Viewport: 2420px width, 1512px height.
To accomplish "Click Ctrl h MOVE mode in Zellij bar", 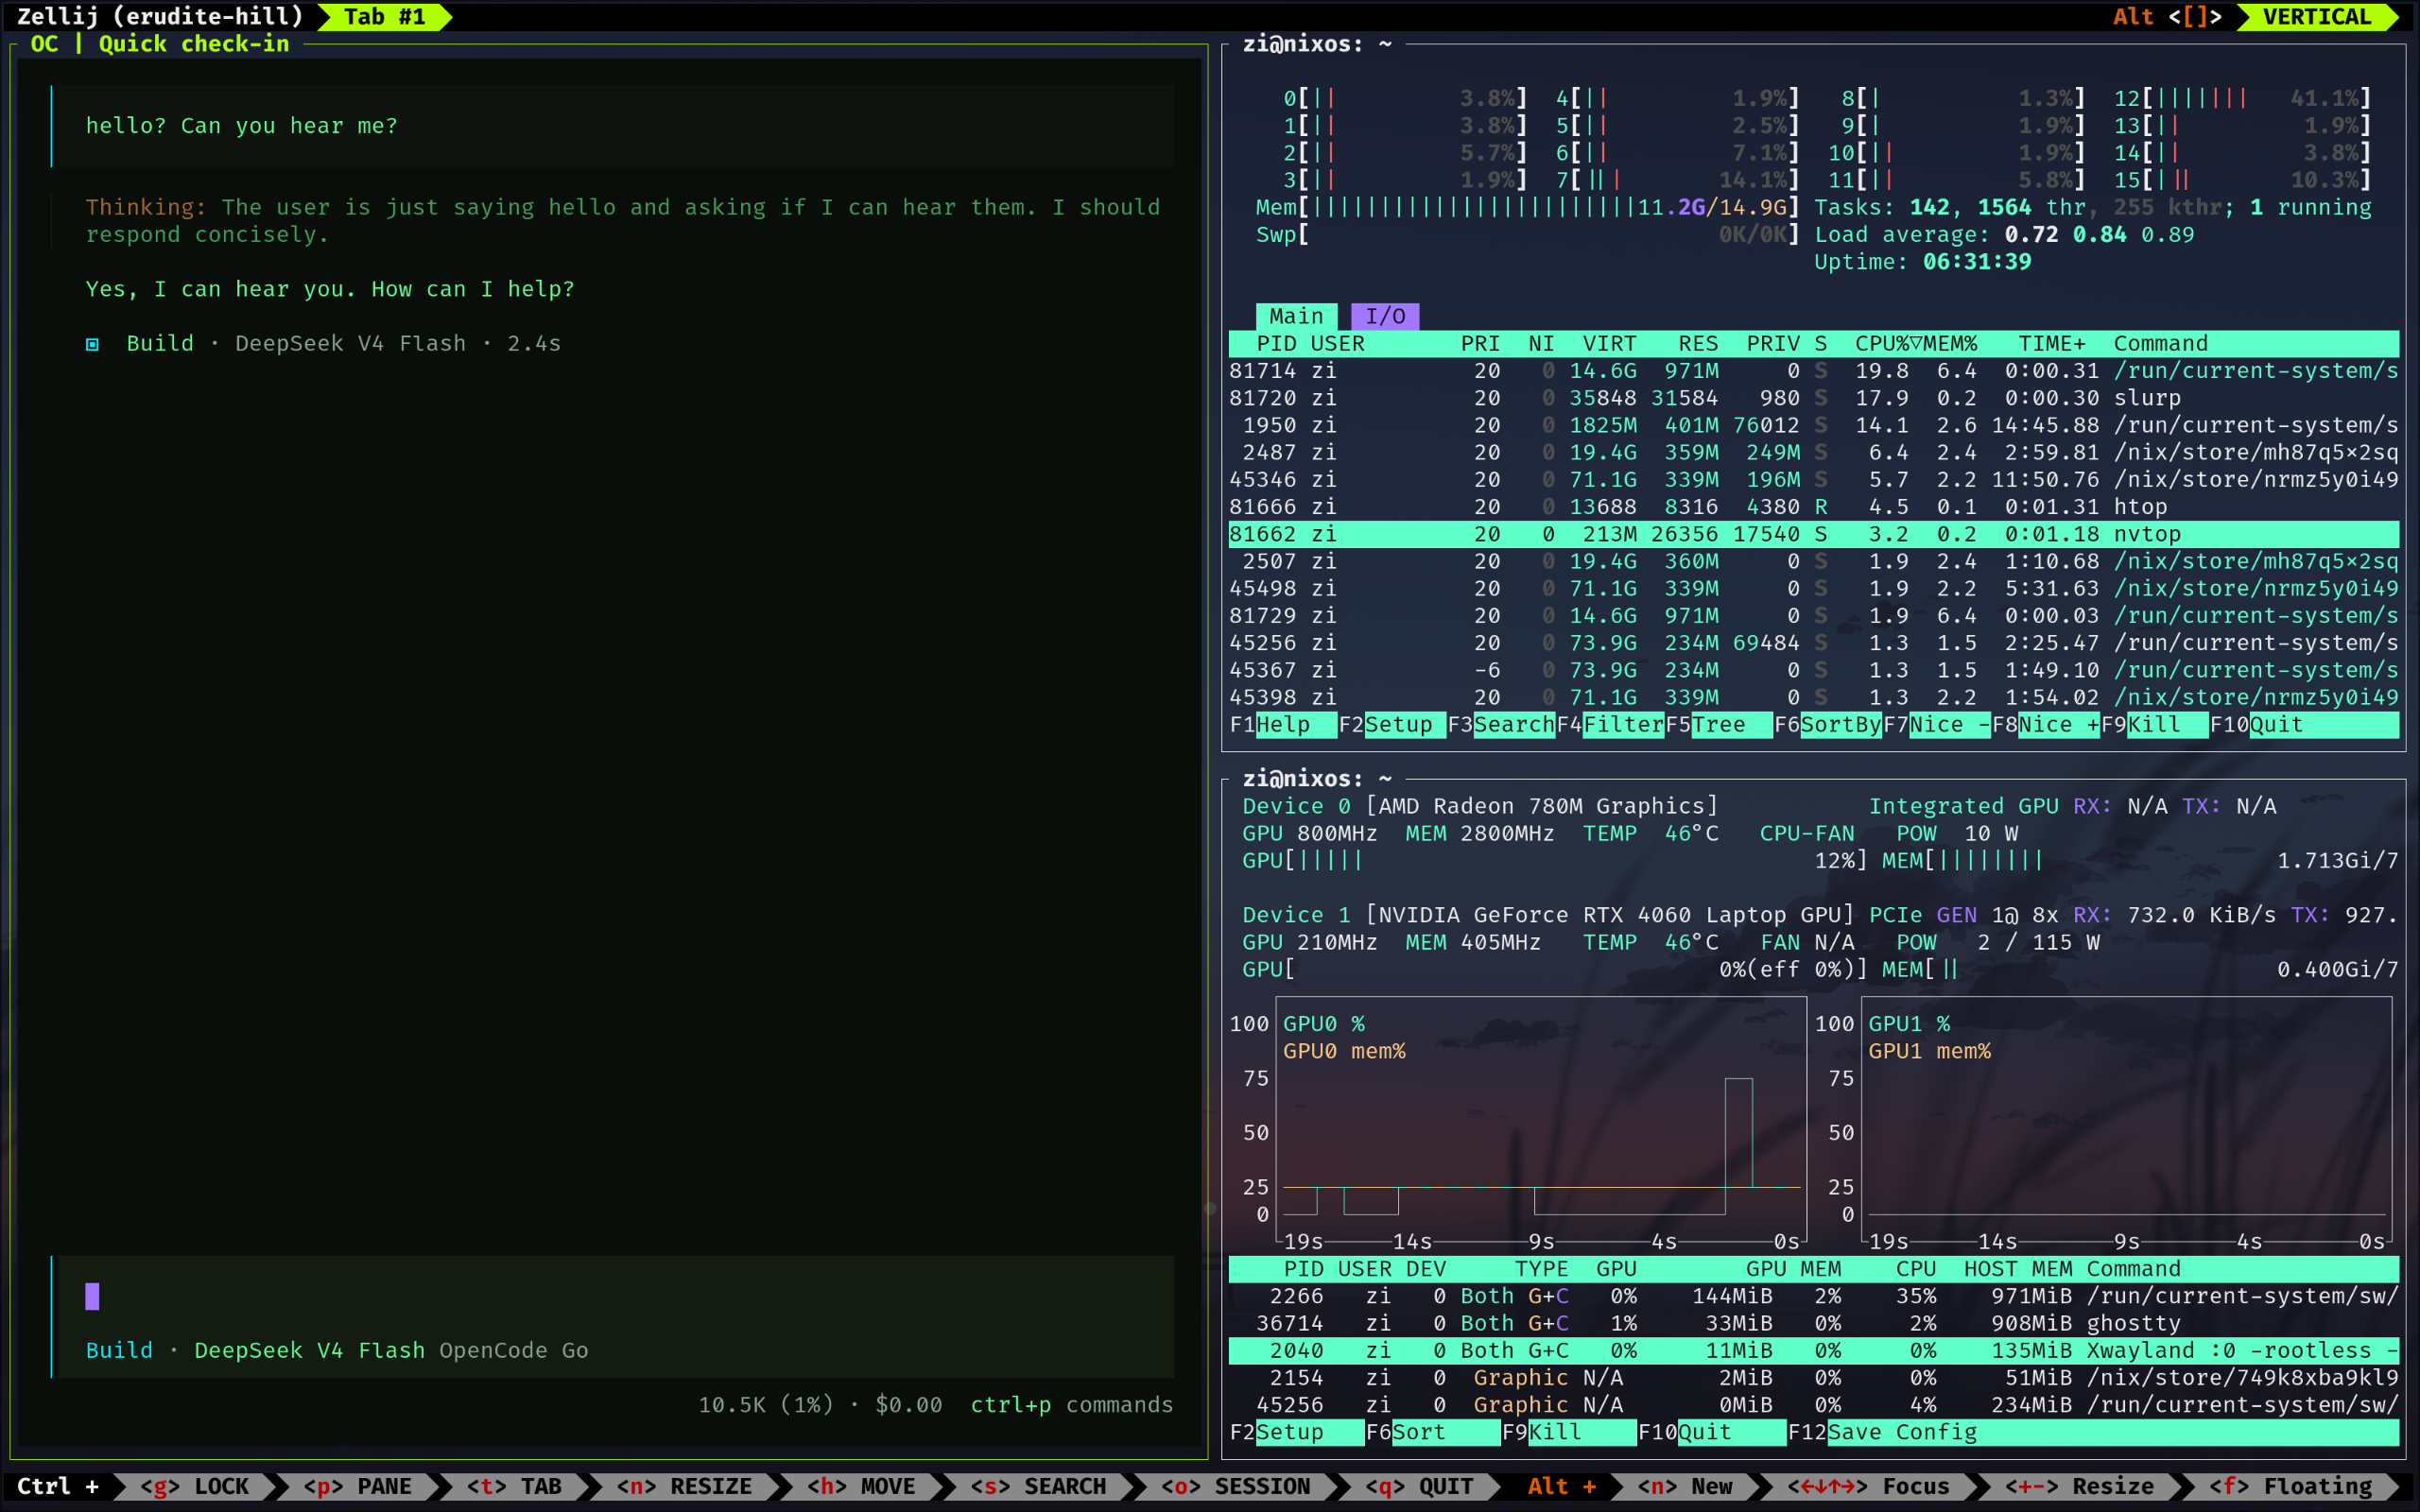I will click(x=861, y=1487).
